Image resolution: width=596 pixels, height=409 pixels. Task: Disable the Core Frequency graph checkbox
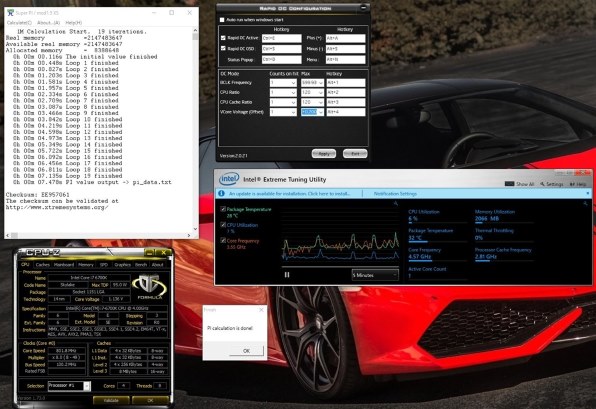coord(223,241)
